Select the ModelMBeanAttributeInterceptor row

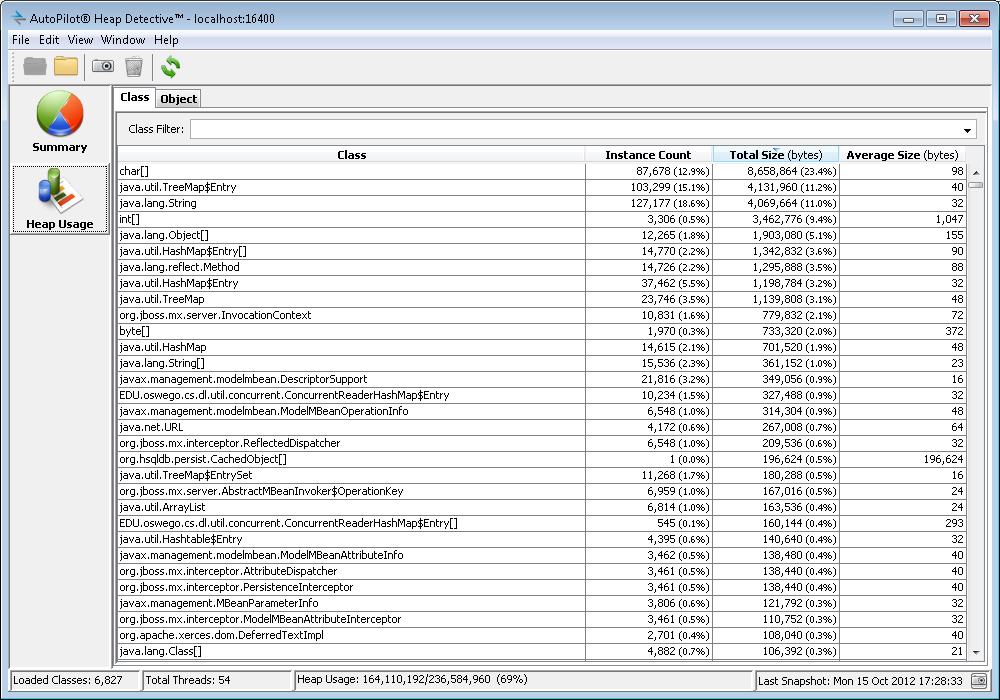click(x=542, y=619)
